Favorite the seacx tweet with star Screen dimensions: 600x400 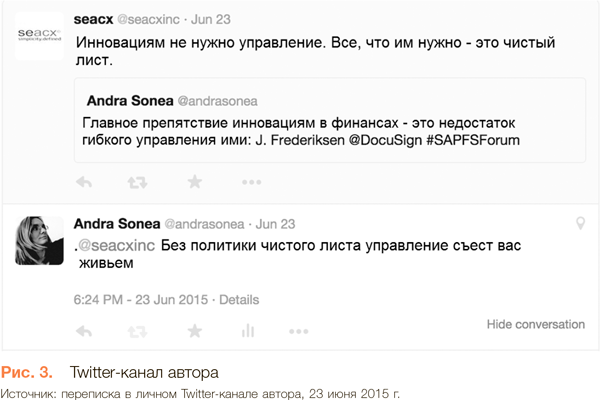[195, 183]
